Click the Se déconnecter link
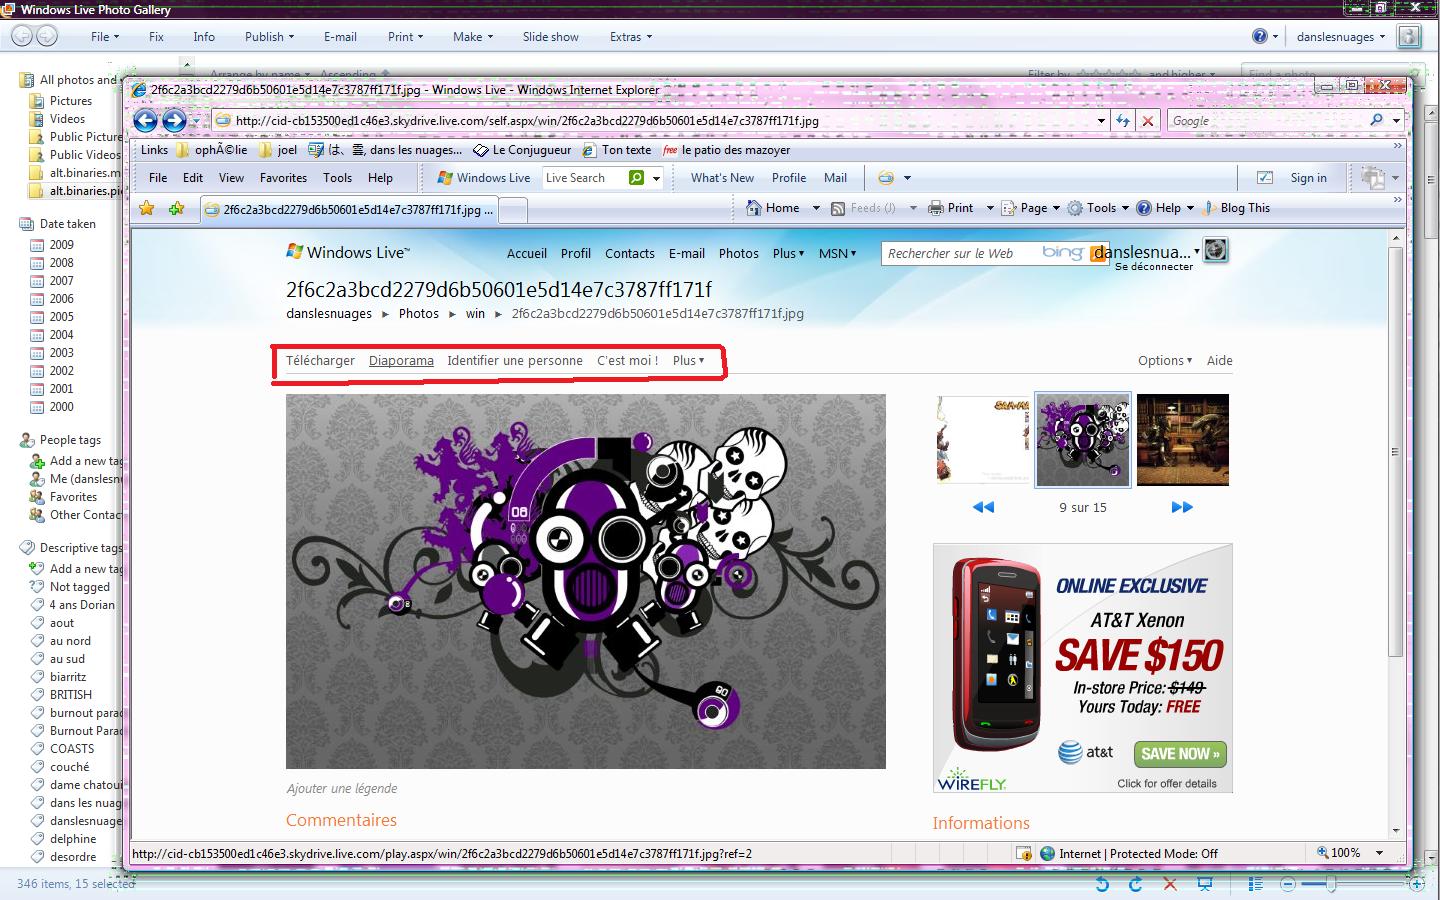The image size is (1440, 900). 1154,267
